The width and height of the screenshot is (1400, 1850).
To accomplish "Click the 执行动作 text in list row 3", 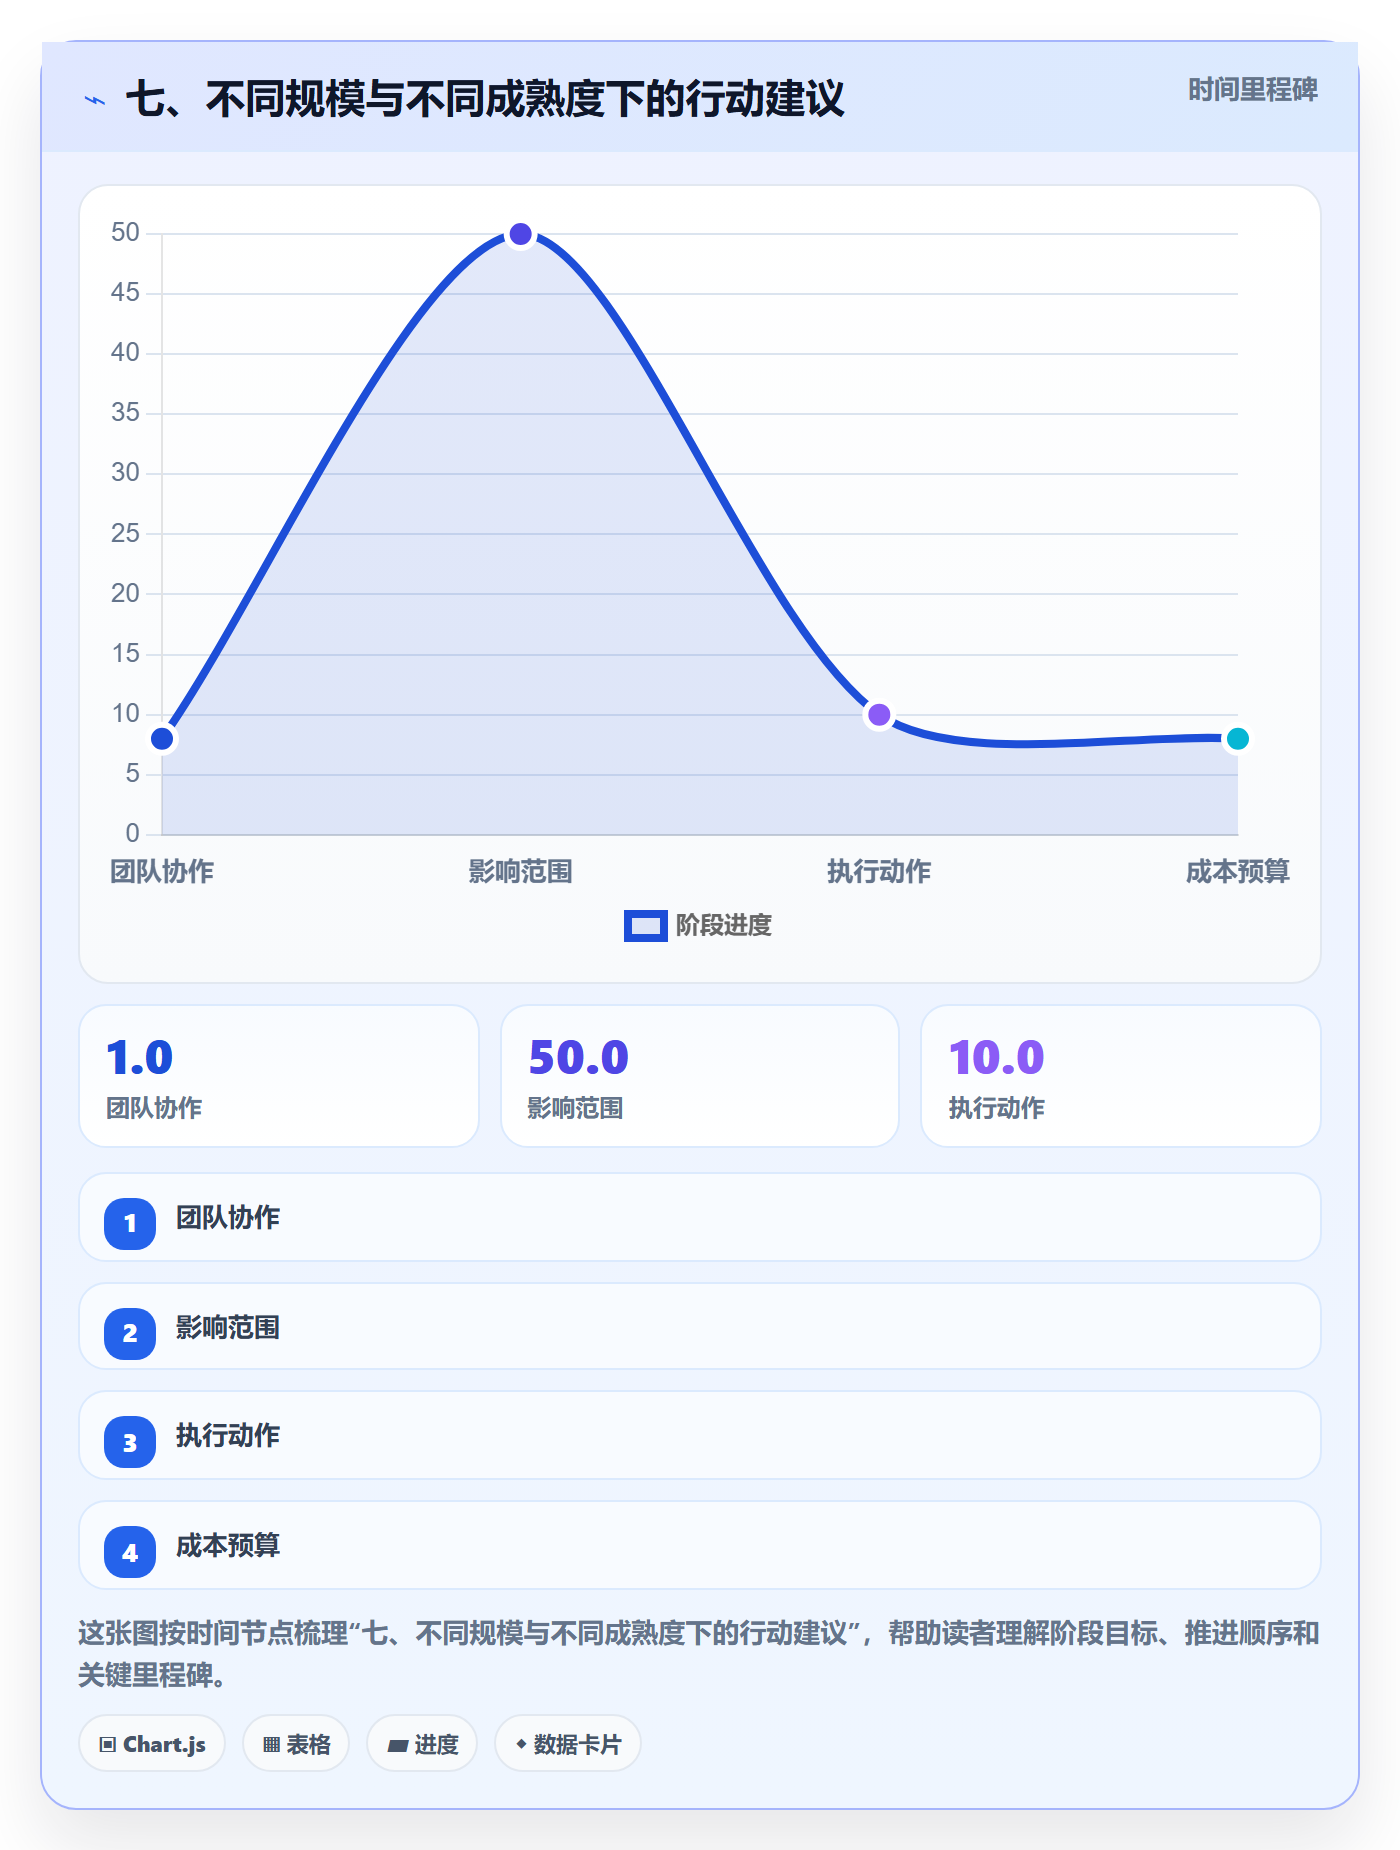I will (x=228, y=1436).
